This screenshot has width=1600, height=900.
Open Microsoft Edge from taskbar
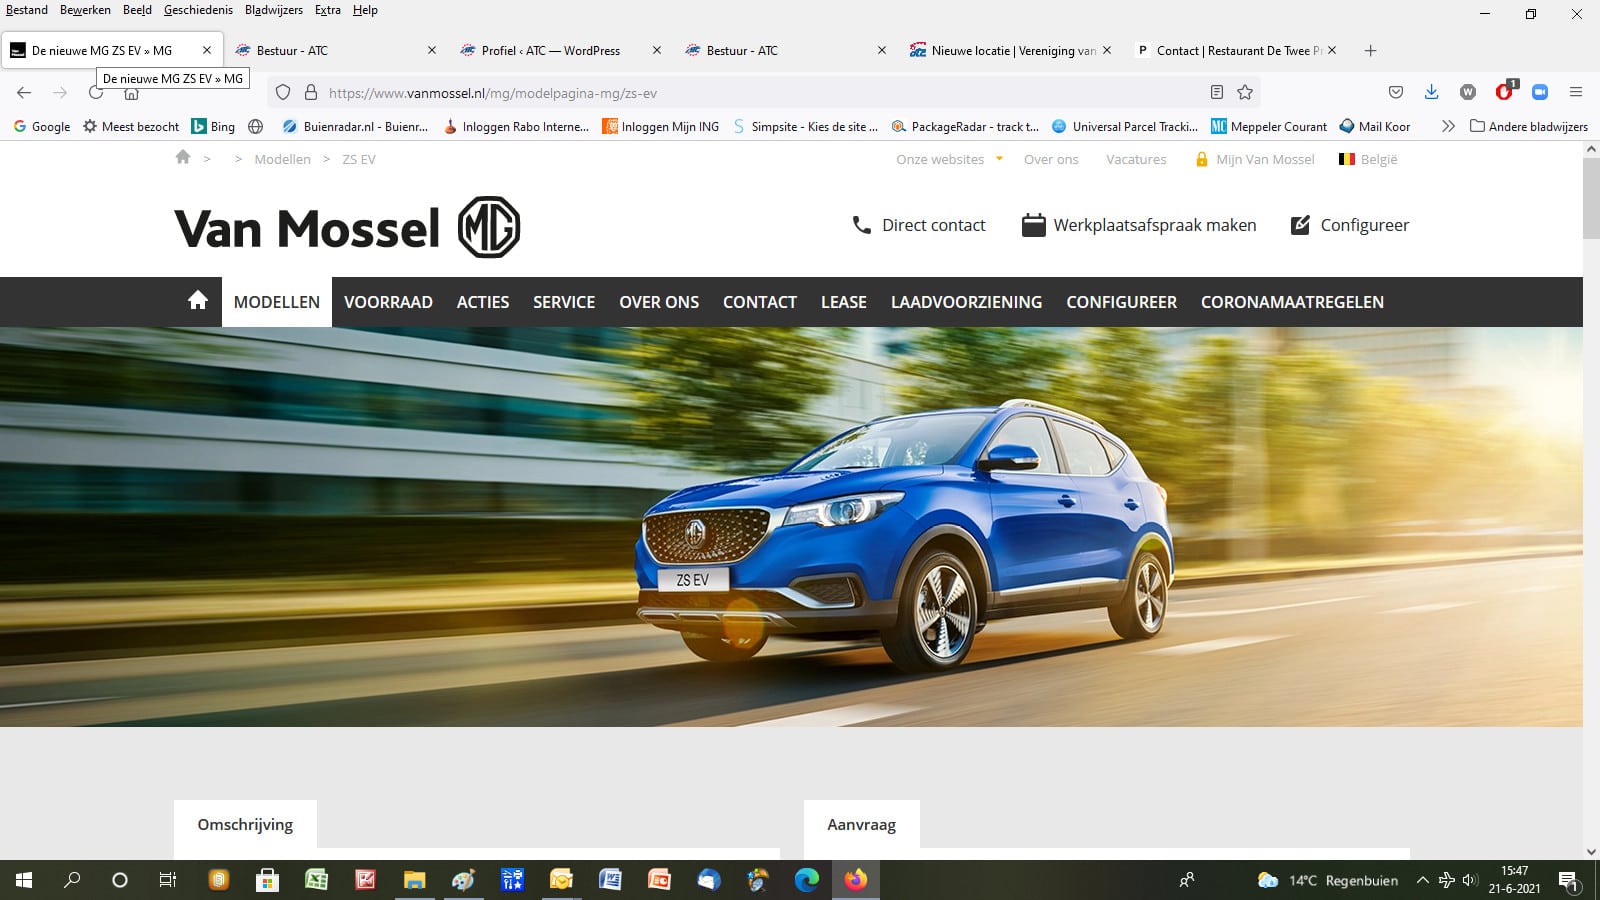point(806,880)
